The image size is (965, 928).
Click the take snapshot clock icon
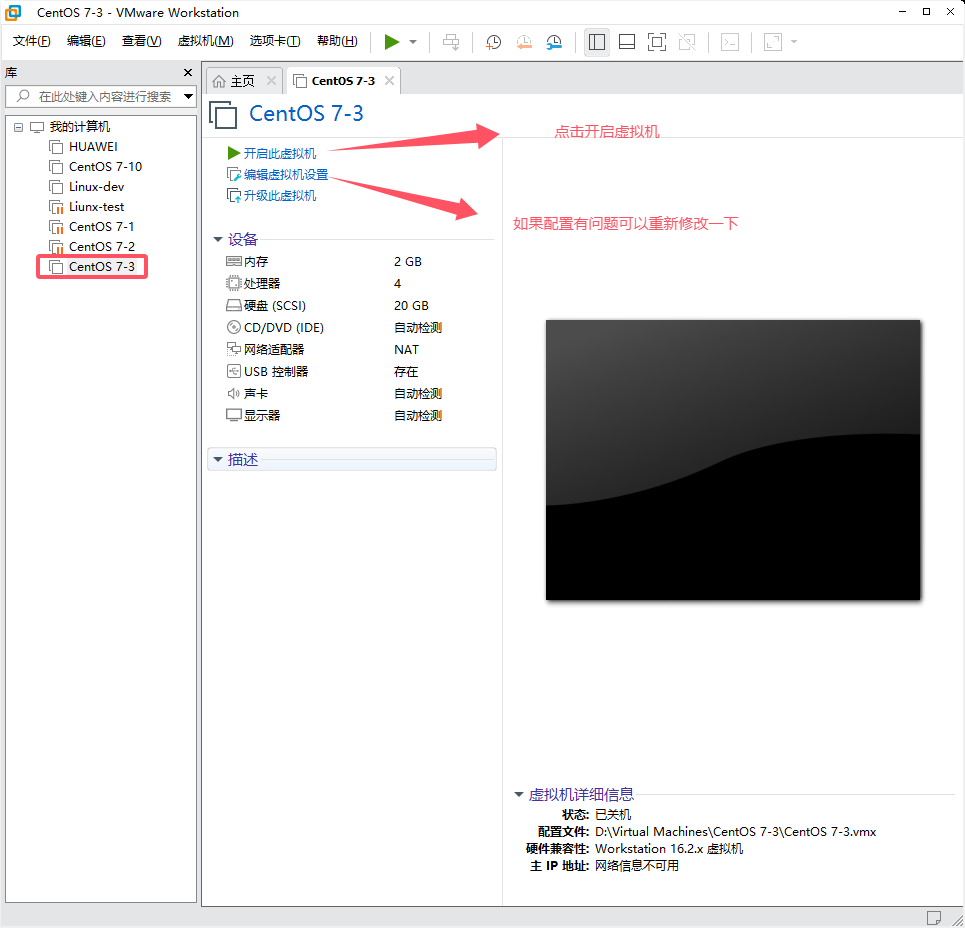493,42
